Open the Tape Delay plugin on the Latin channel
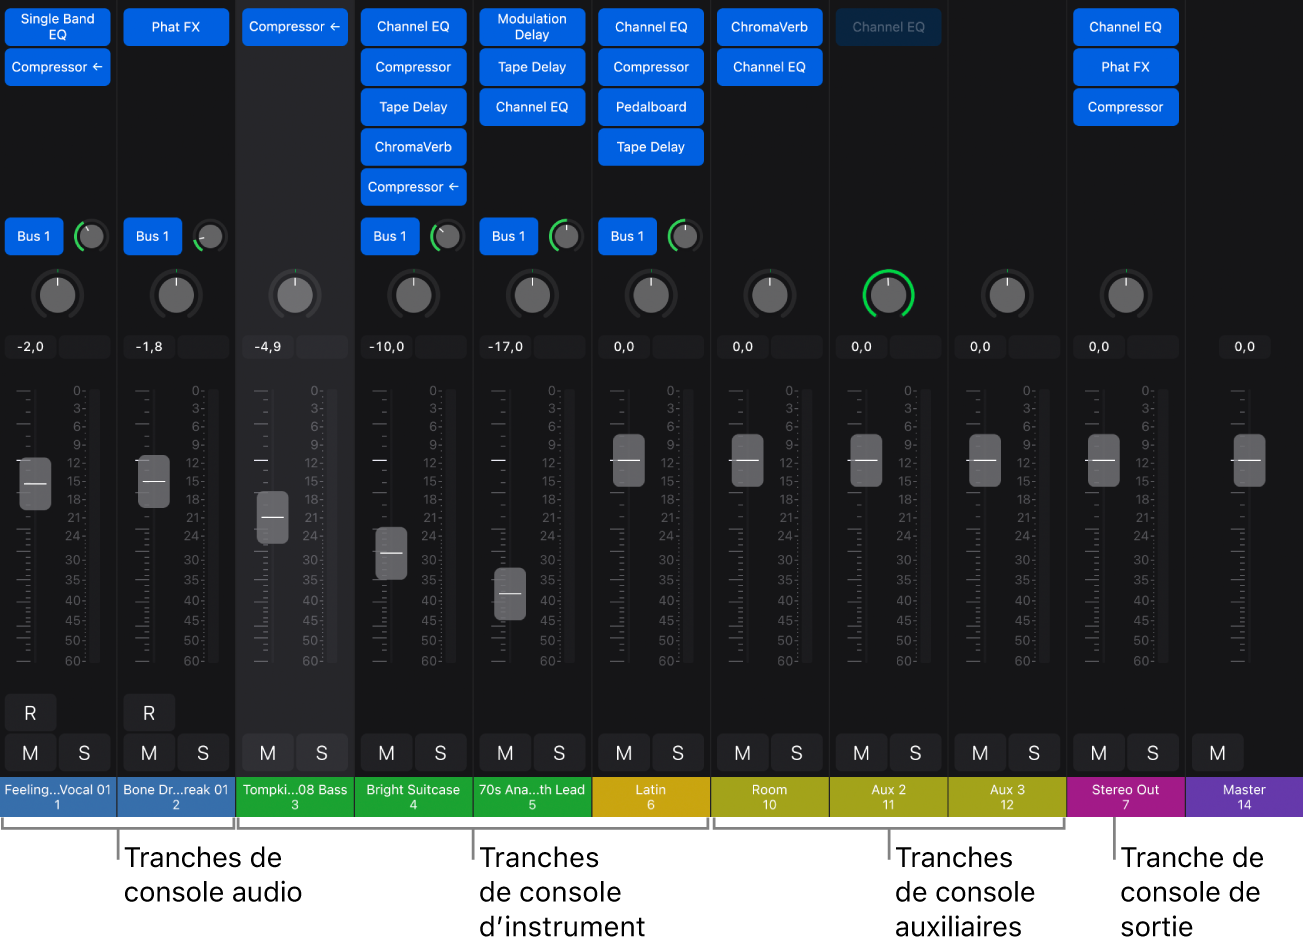This screenshot has width=1303, height=944. [650, 146]
